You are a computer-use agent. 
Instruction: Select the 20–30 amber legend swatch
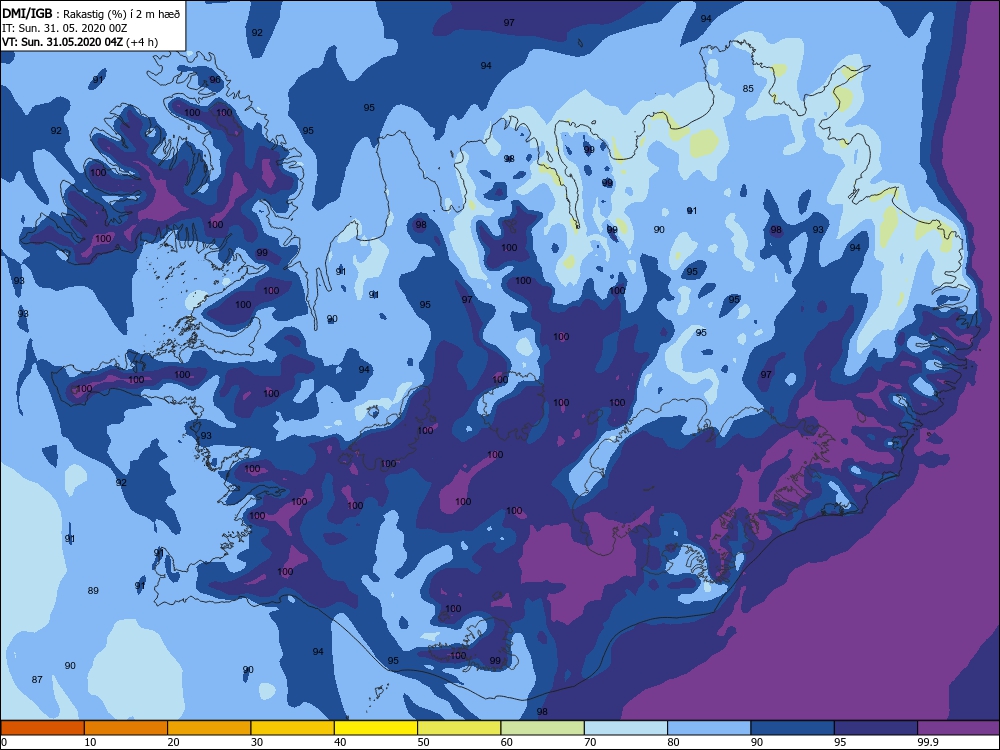(209, 728)
